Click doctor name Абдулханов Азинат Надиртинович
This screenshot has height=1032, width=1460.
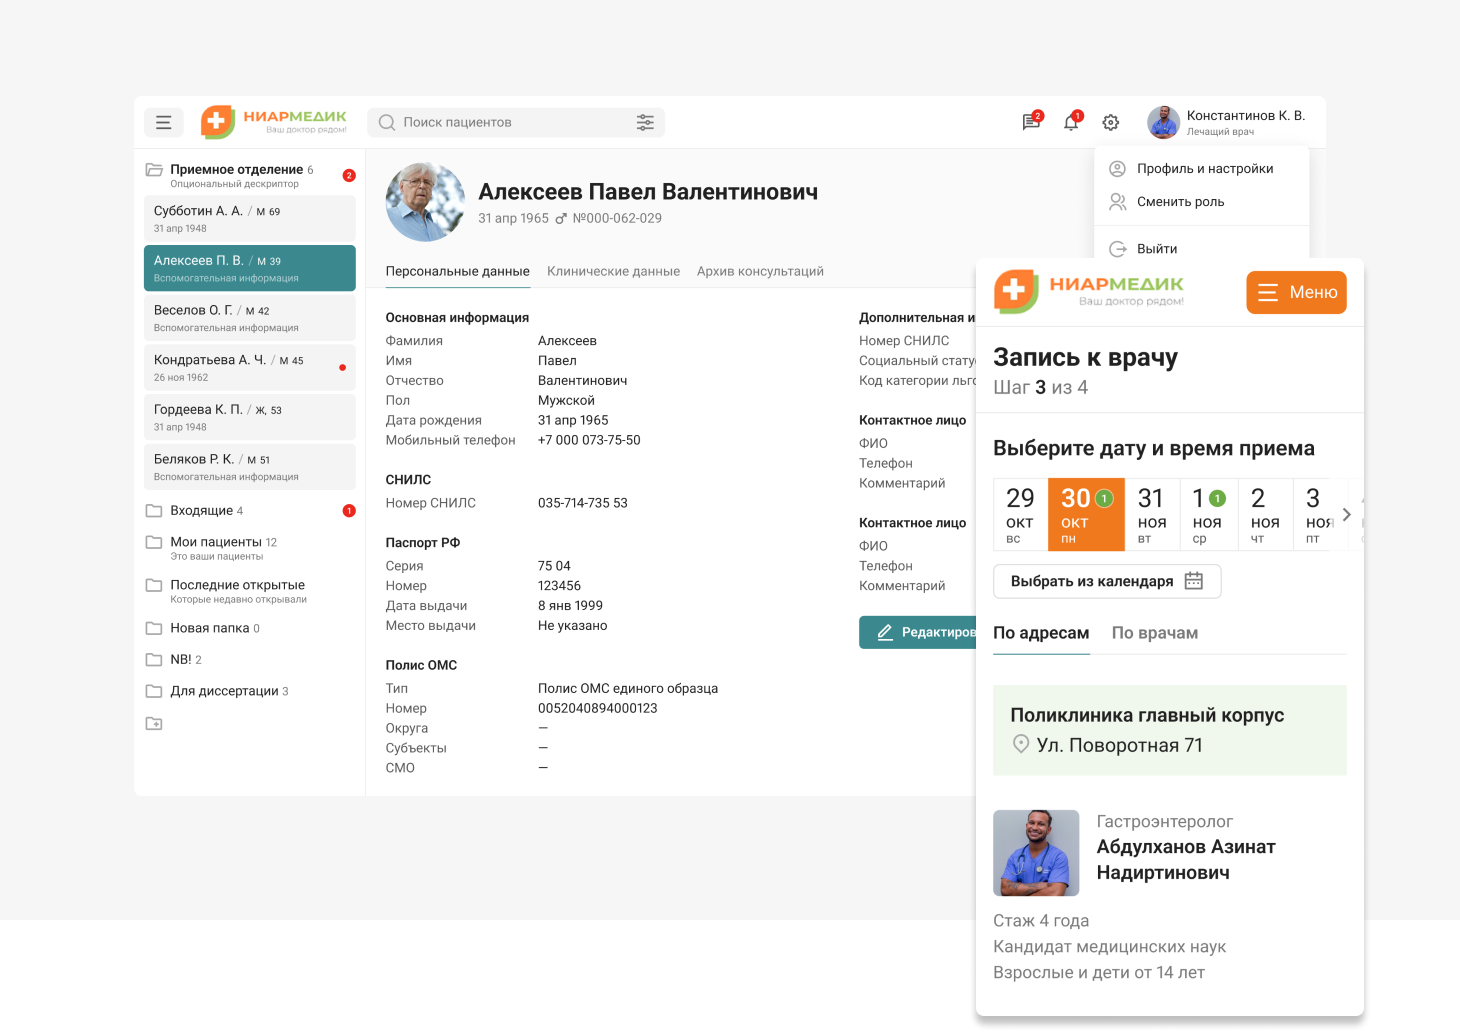click(1186, 860)
